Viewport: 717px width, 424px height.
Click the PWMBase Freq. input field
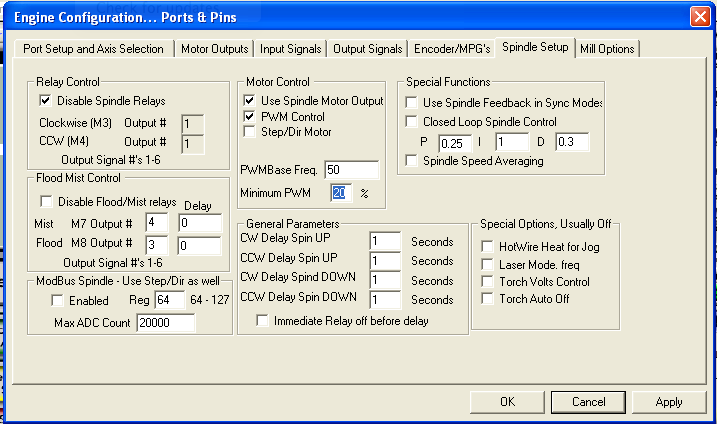[x=351, y=170]
